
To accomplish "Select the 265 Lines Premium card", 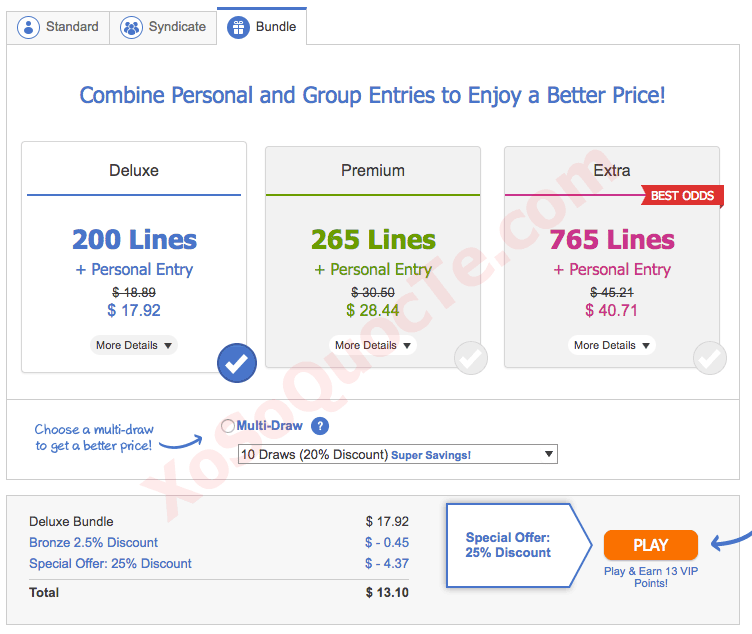I will tap(372, 240).
